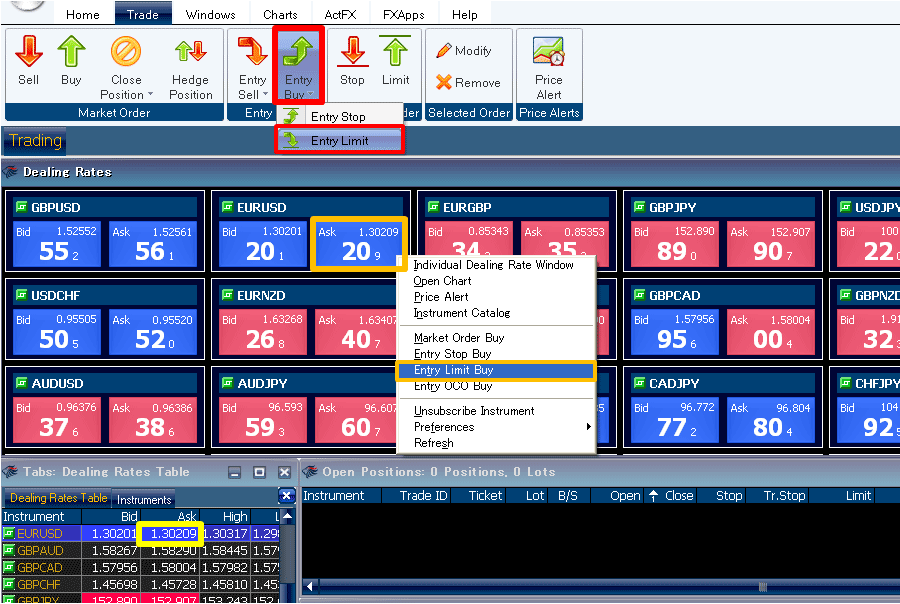Click the green icon on the AUDUSD tile
The height and width of the screenshot is (604, 900).
point(21,383)
